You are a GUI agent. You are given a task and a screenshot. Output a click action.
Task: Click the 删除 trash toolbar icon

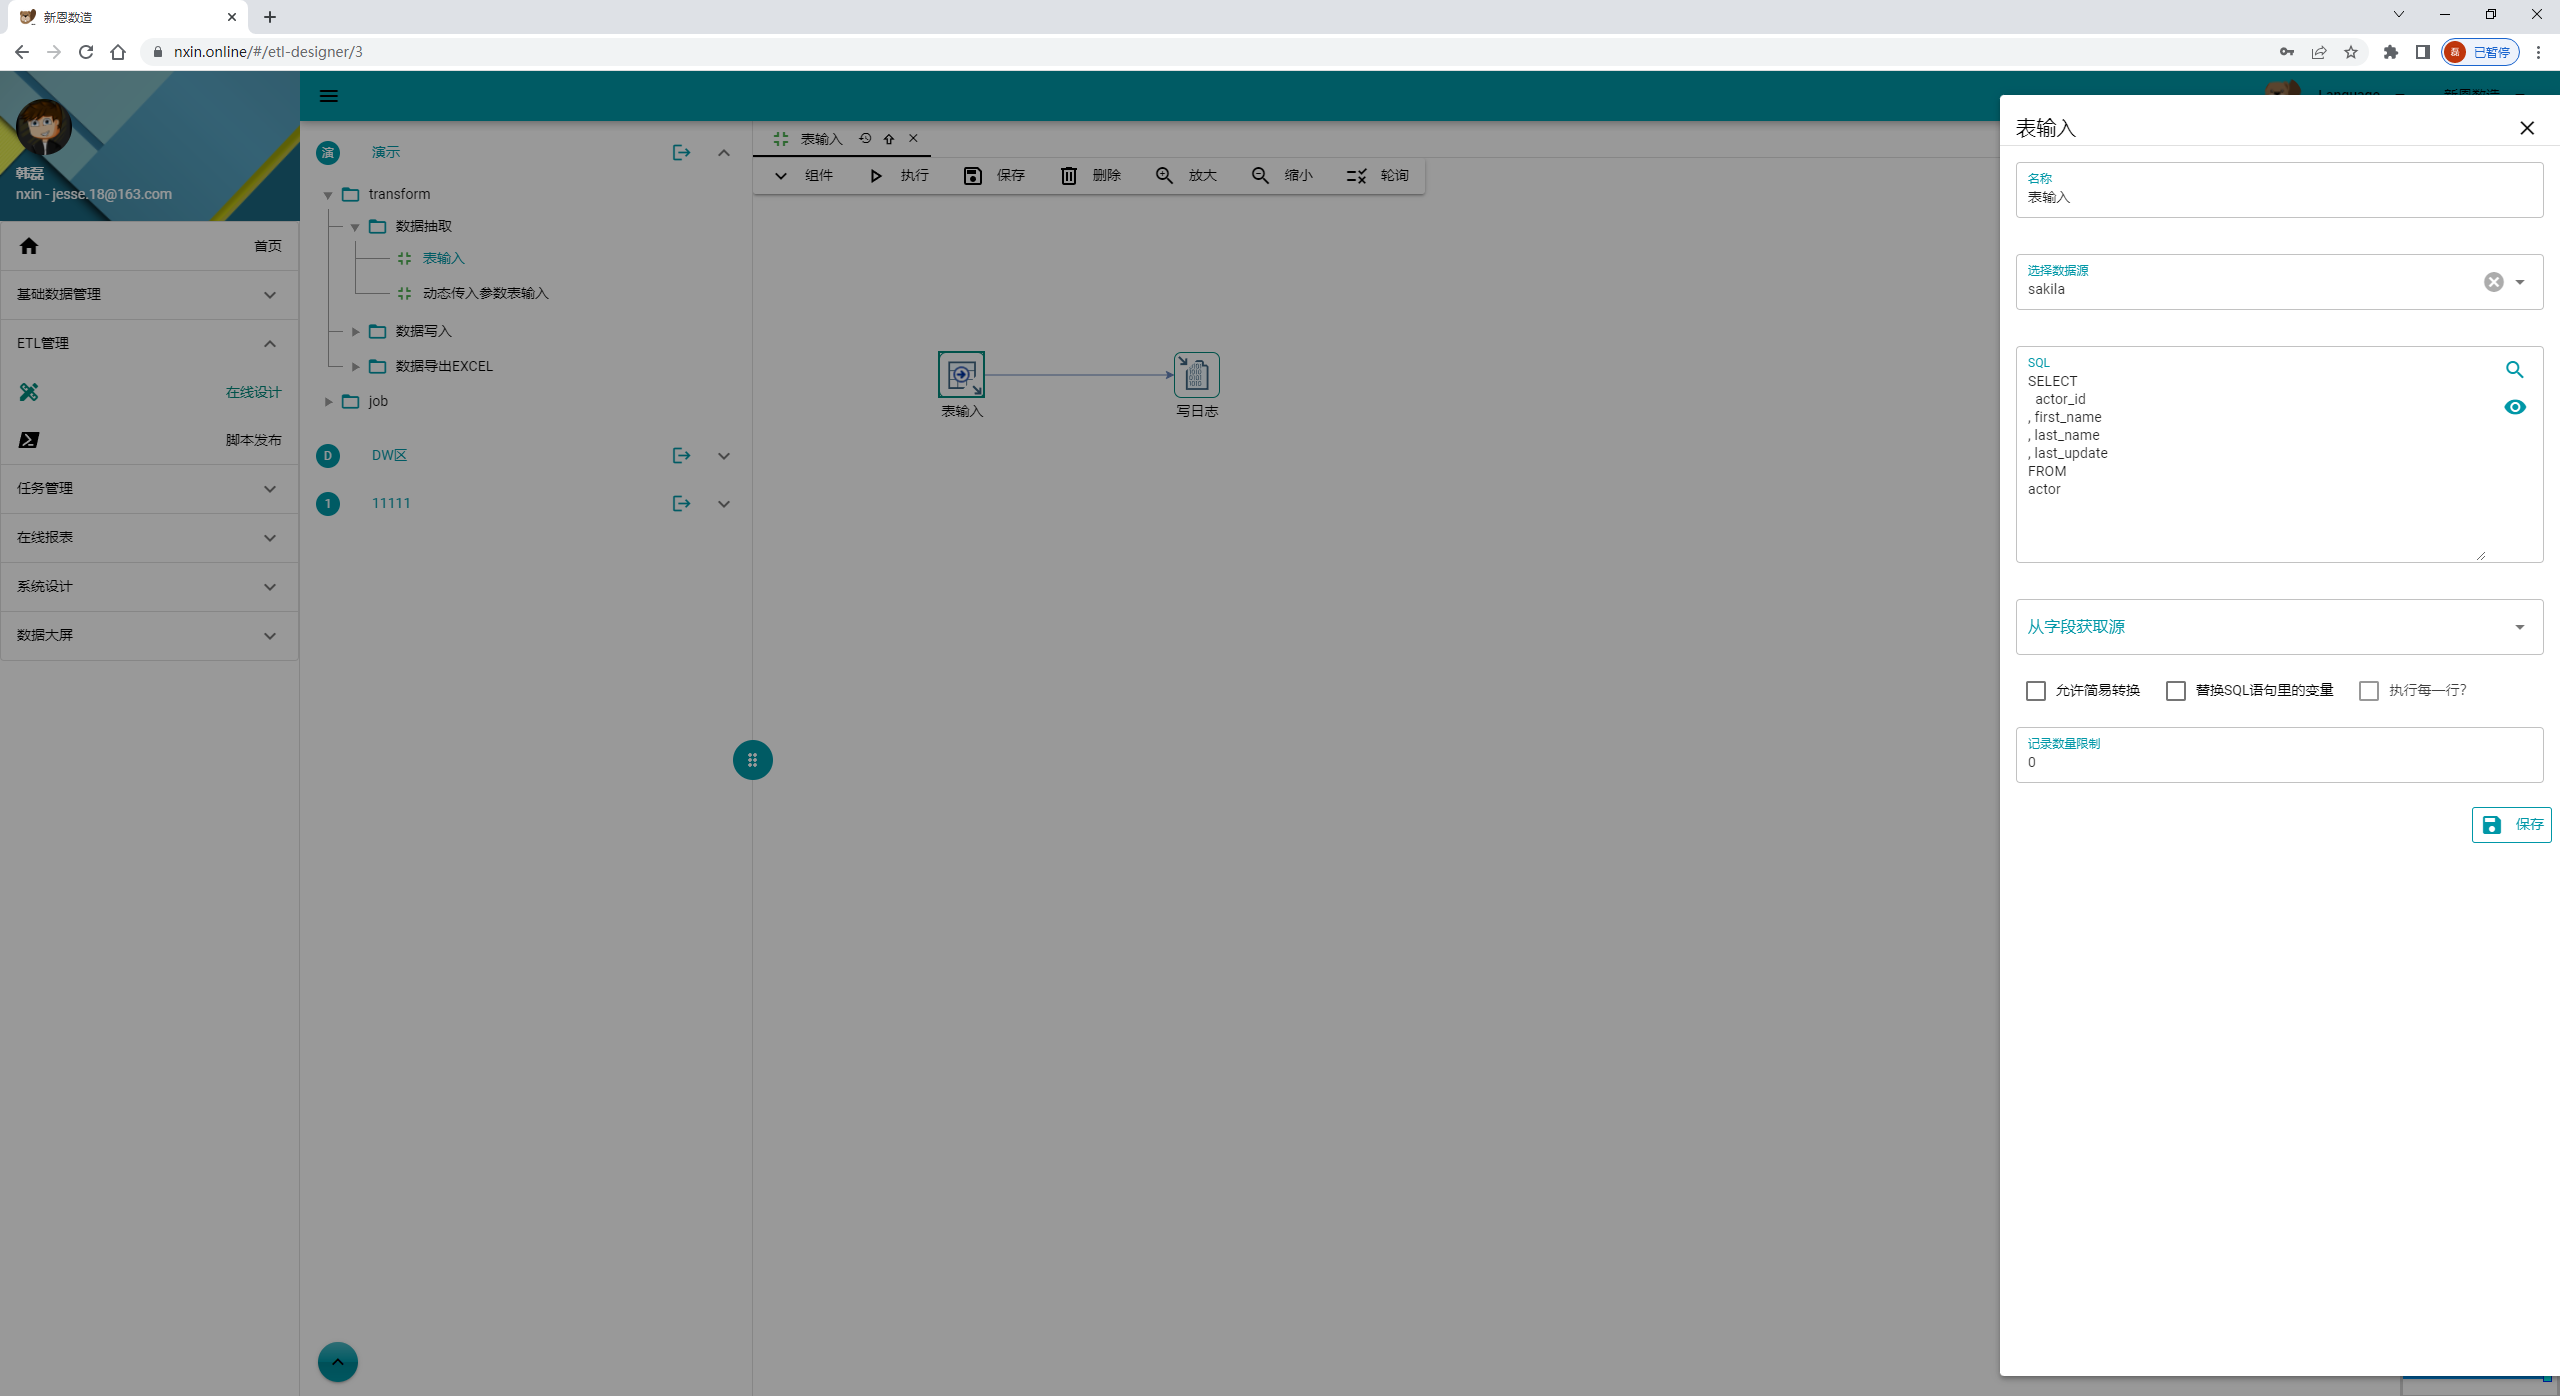pos(1068,176)
